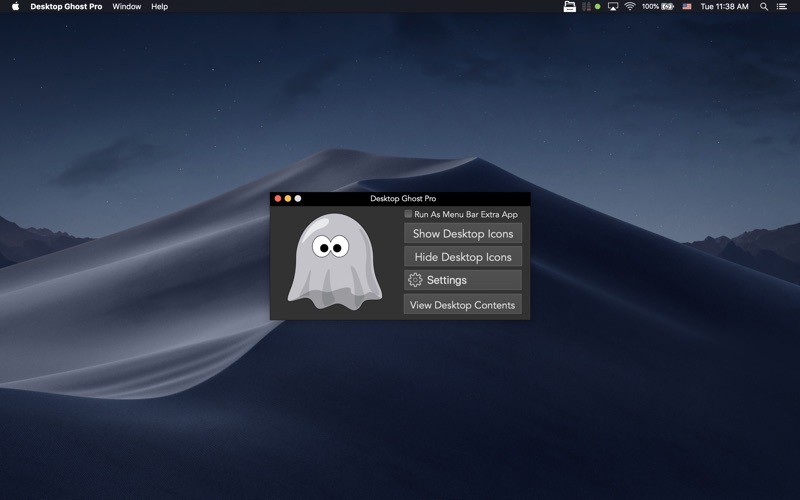Enable Run As Menu Bar Extra App

coord(408,214)
